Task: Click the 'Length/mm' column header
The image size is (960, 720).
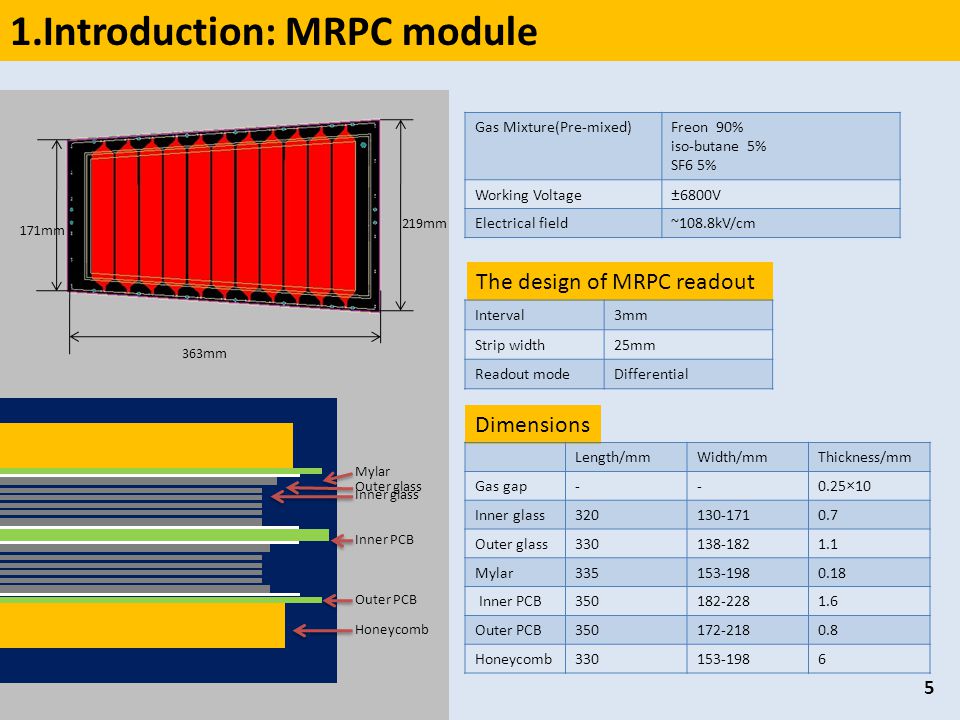Action: 612,457
